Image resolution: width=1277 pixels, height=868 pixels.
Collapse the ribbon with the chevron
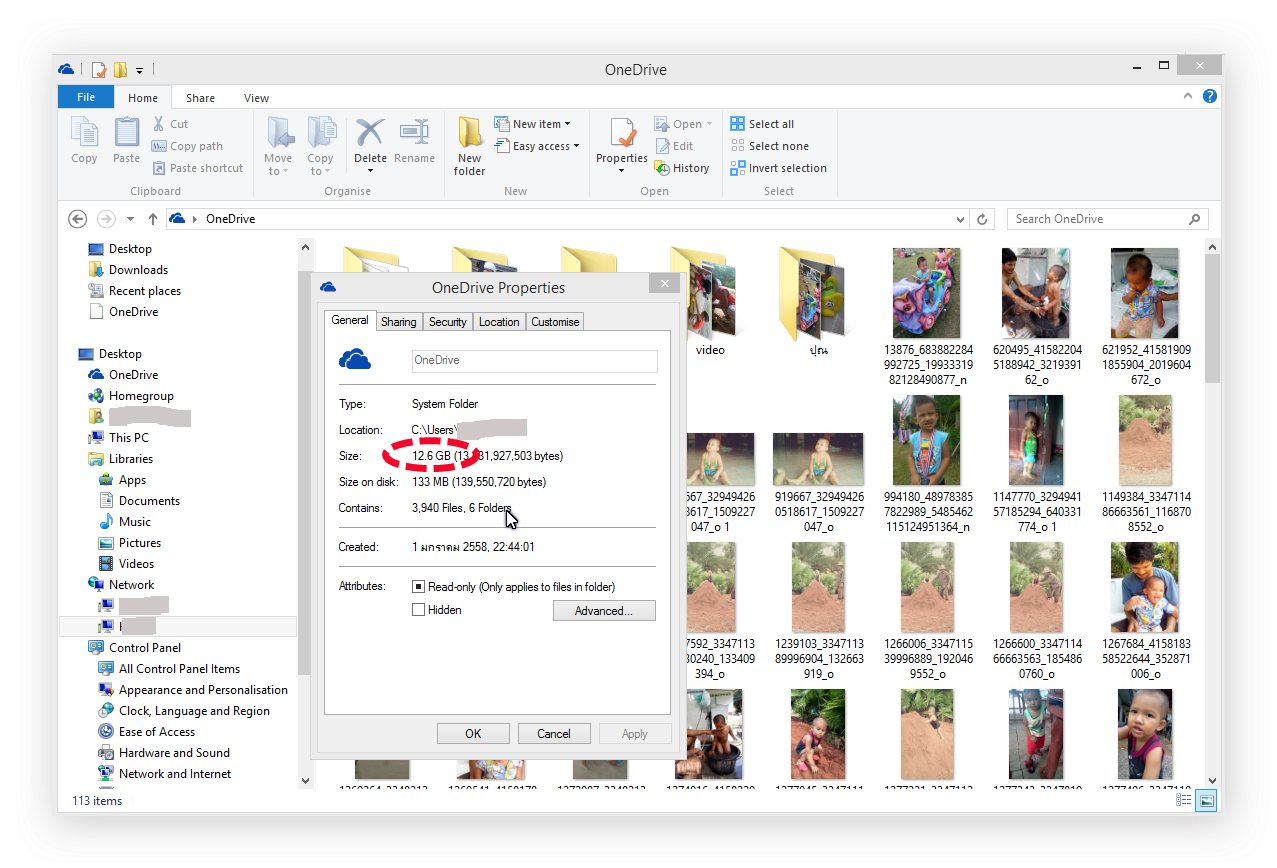(1188, 97)
